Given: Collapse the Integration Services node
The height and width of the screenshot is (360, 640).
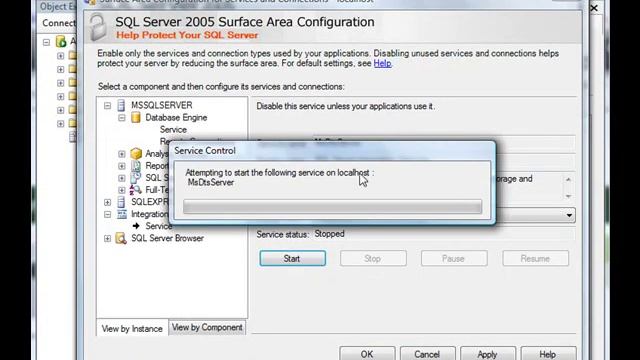Looking at the screenshot, I should (107, 214).
